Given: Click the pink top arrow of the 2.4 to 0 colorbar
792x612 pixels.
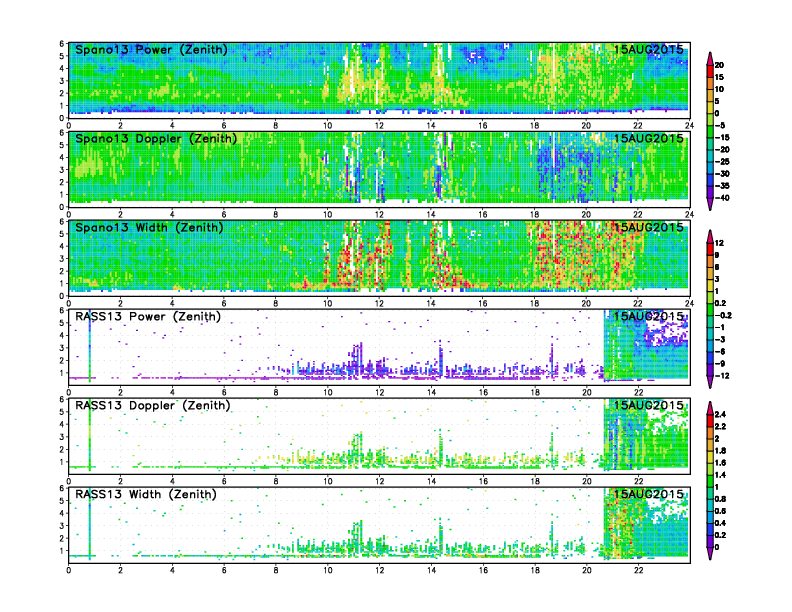Looking at the screenshot, I should click(710, 408).
